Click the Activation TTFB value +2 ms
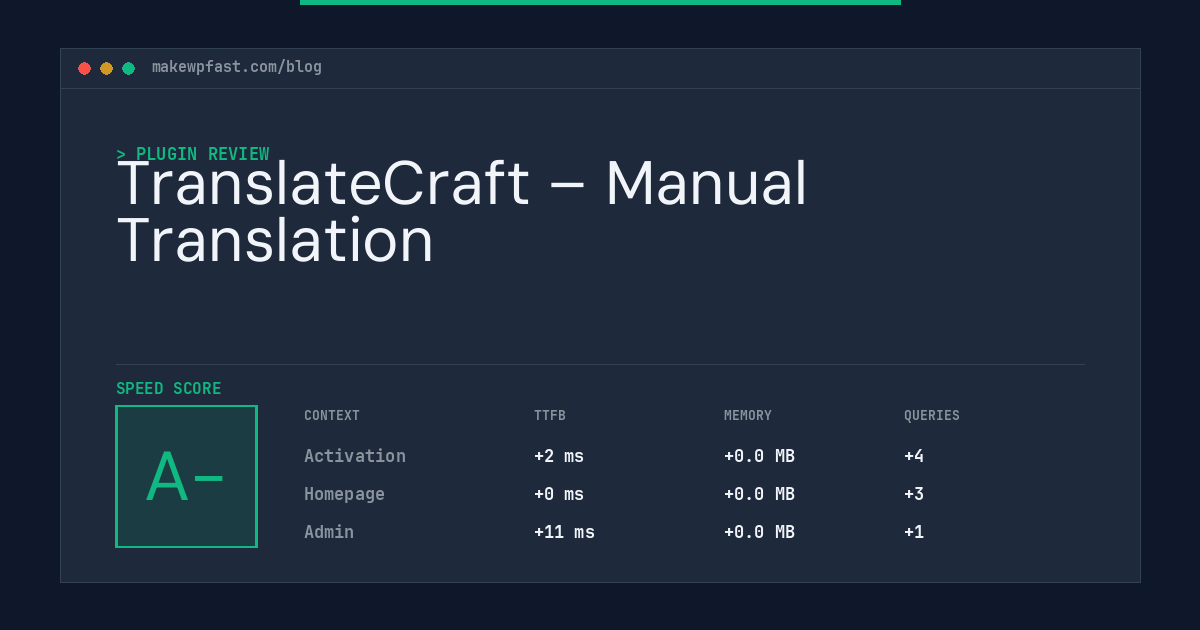The image size is (1200, 630). [559, 456]
